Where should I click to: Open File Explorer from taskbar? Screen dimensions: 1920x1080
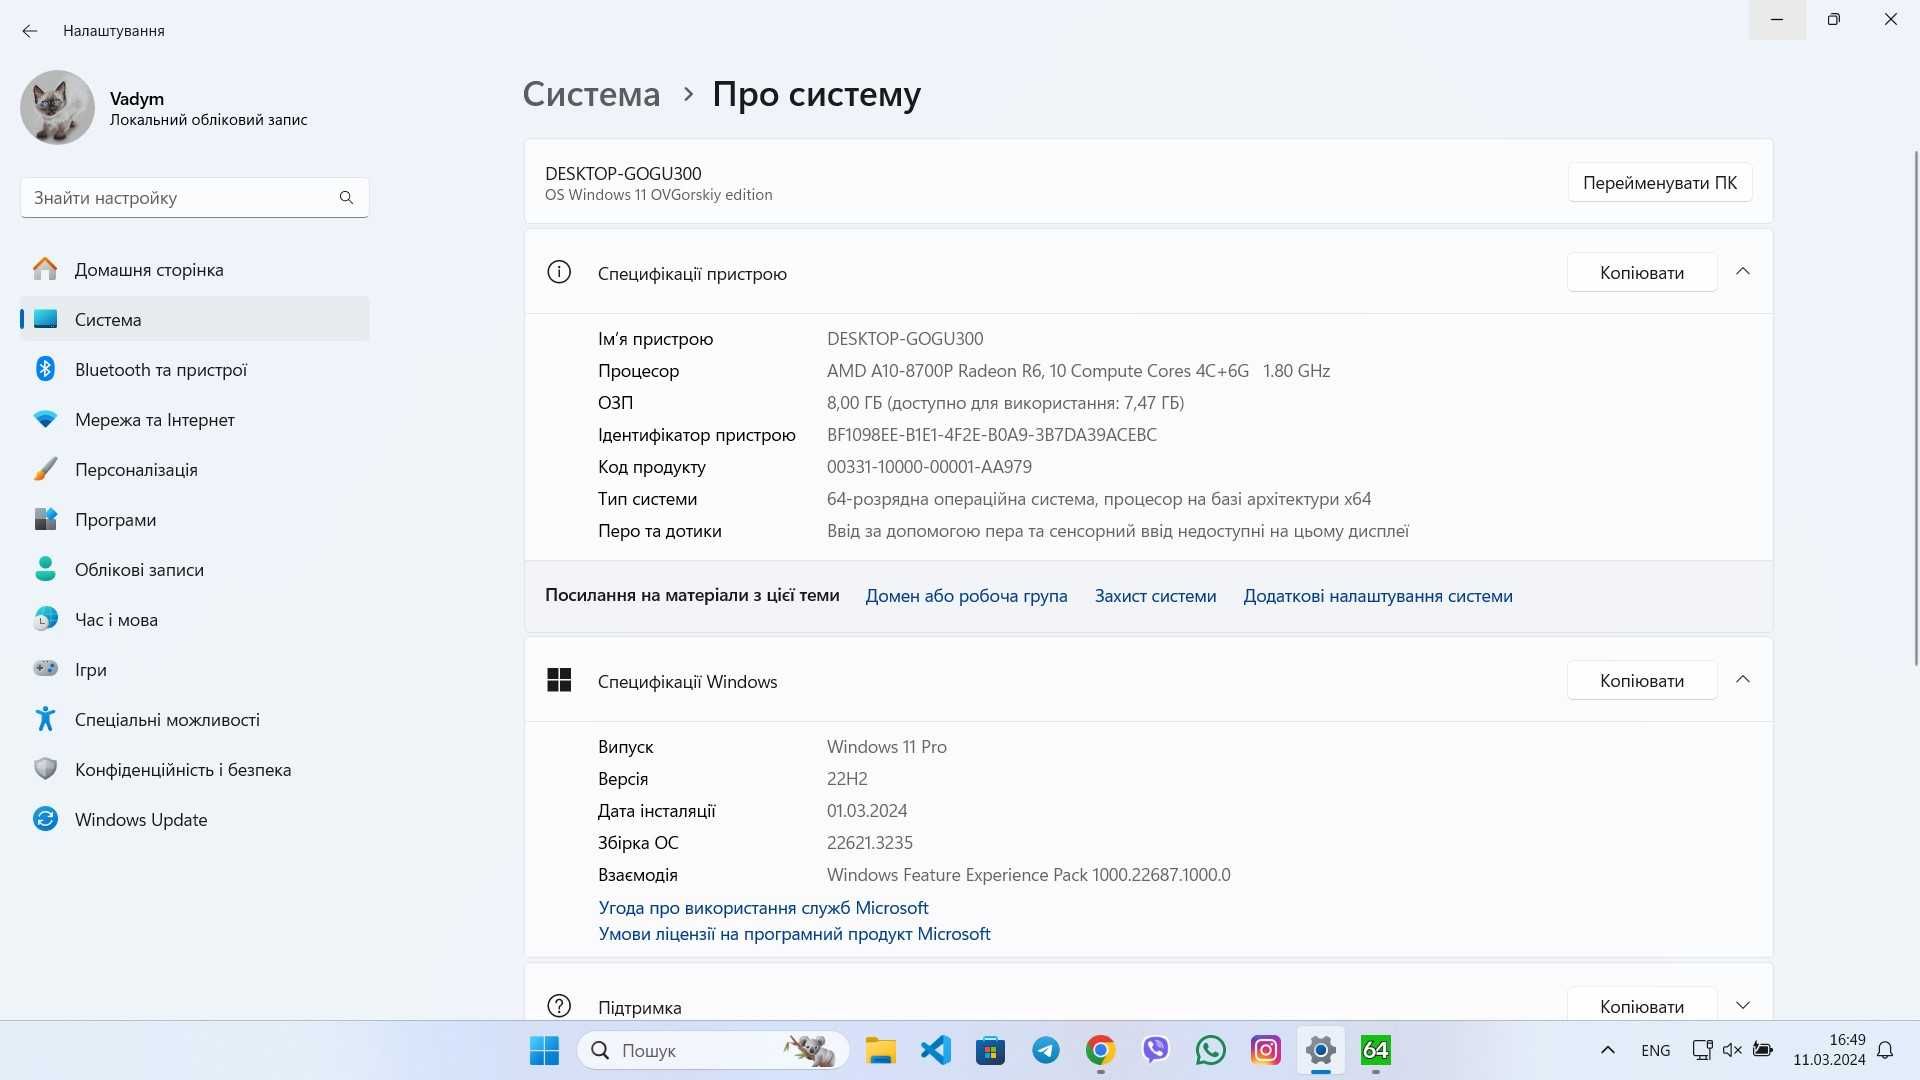click(x=880, y=1050)
